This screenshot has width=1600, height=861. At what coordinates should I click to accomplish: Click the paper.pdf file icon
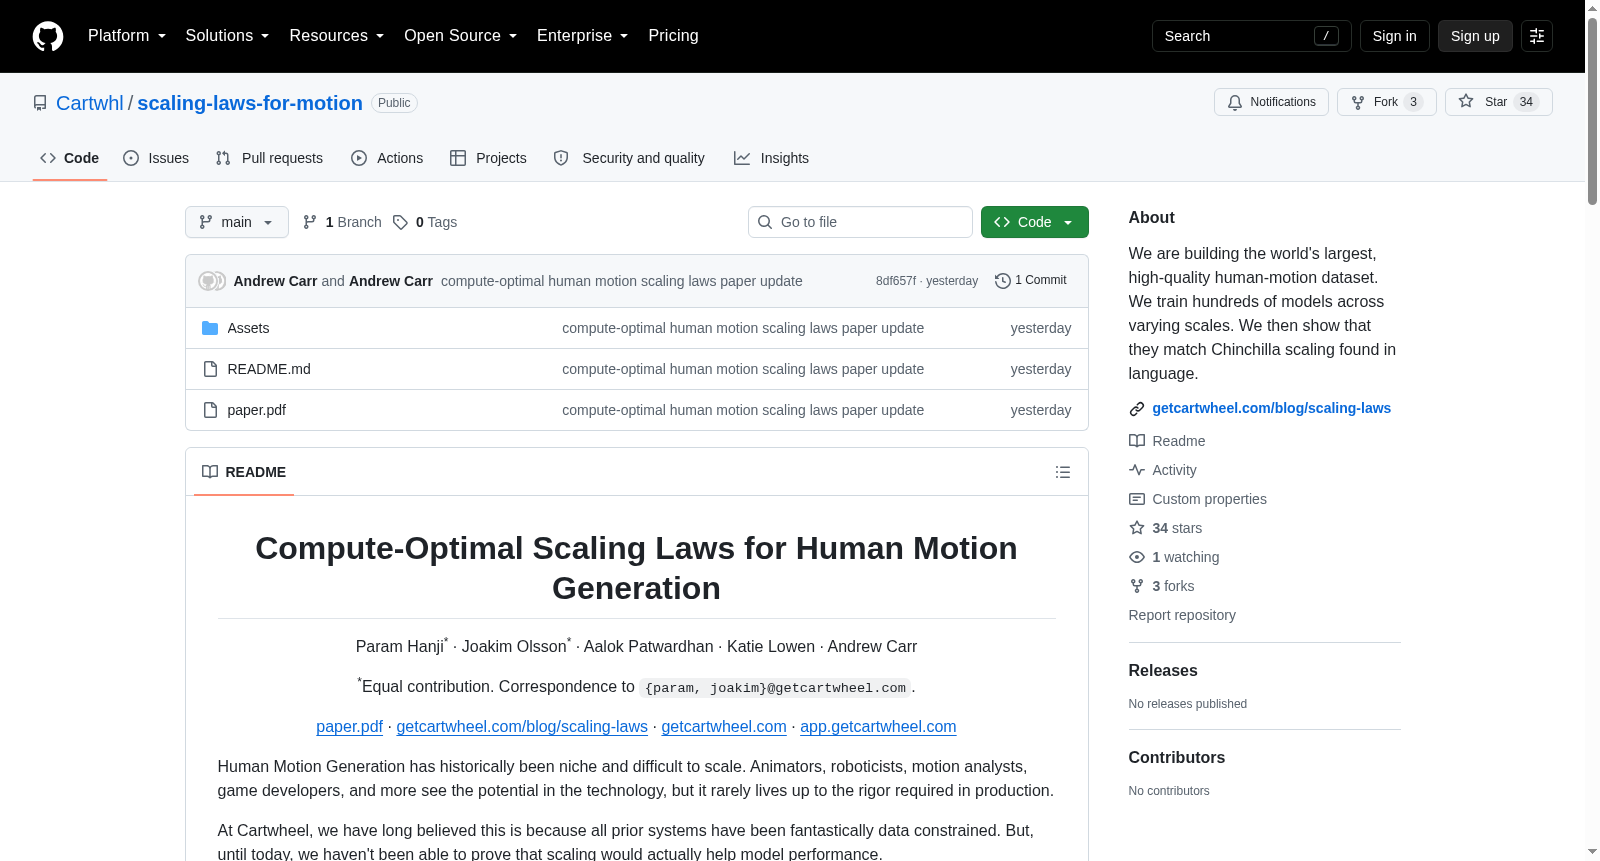210,410
